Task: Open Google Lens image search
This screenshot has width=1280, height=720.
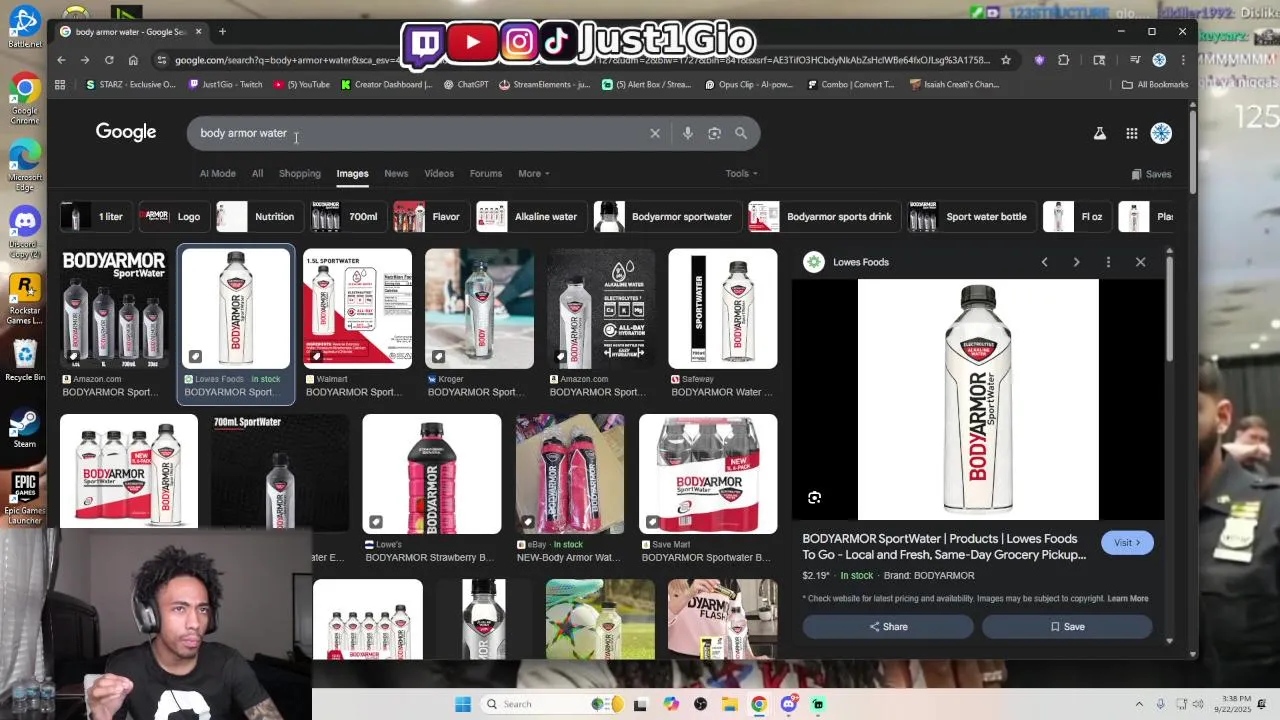Action: (x=714, y=133)
